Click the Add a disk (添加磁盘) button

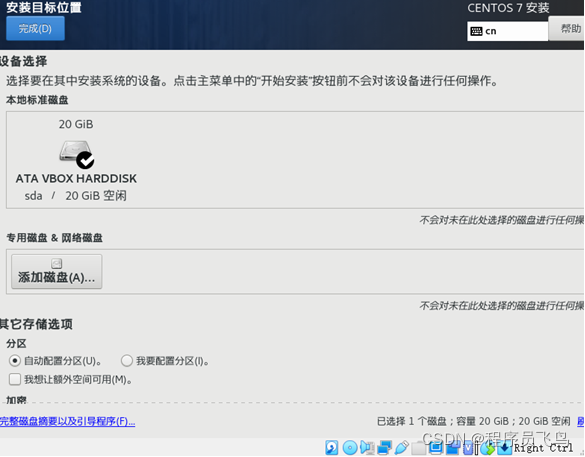pyautogui.click(x=57, y=272)
